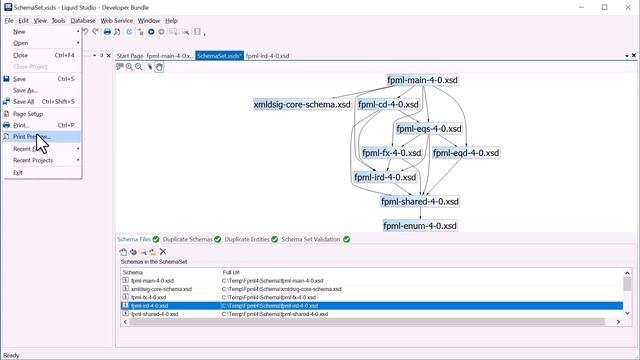Click the schema list horizontal scrollbar
The image size is (640, 360).
[x=367, y=322]
